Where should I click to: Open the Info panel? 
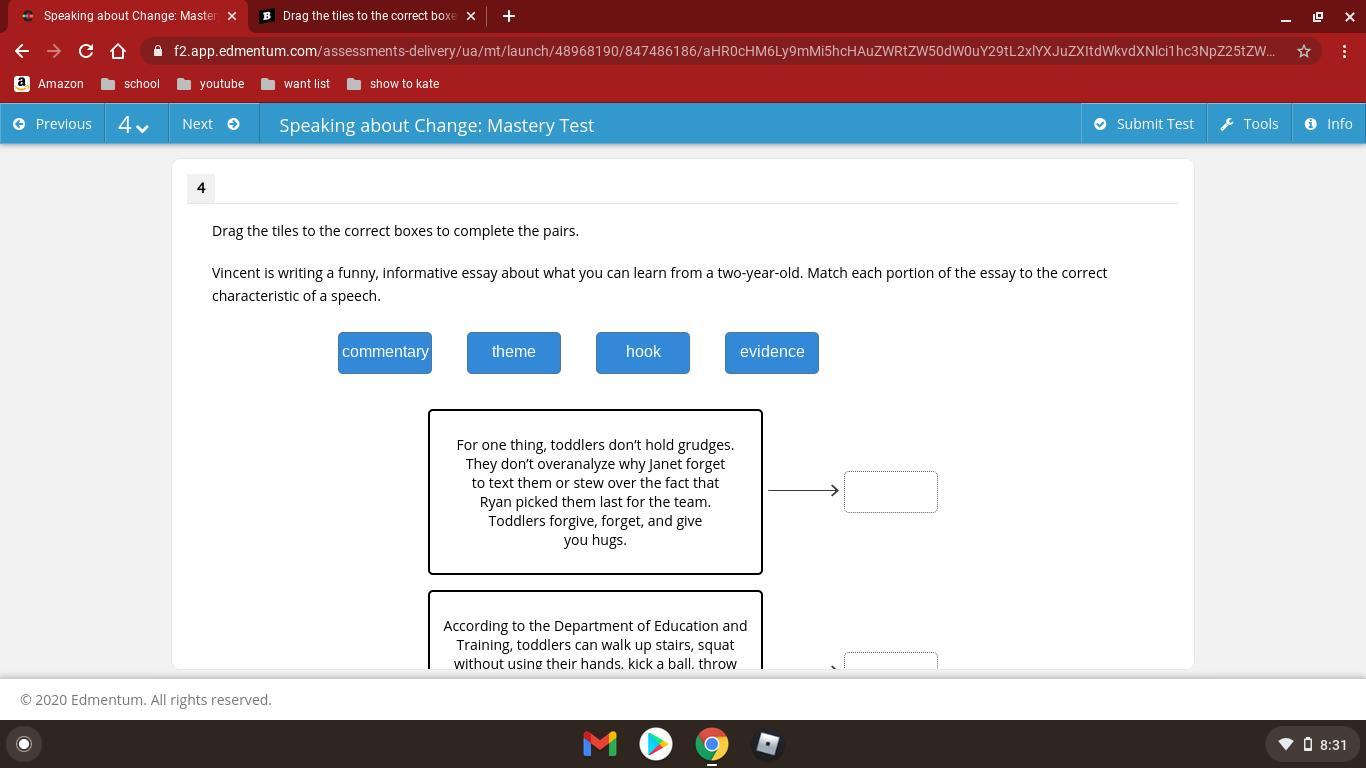1328,124
